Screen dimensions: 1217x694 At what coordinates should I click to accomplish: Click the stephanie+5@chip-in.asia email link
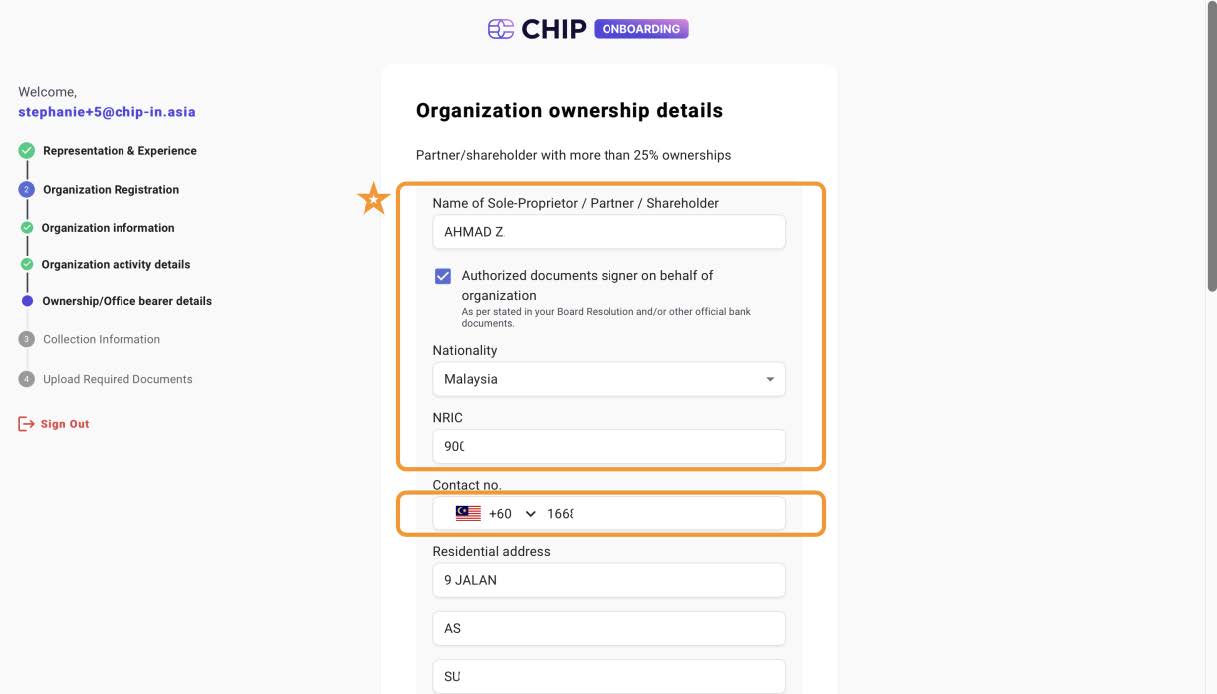[107, 112]
